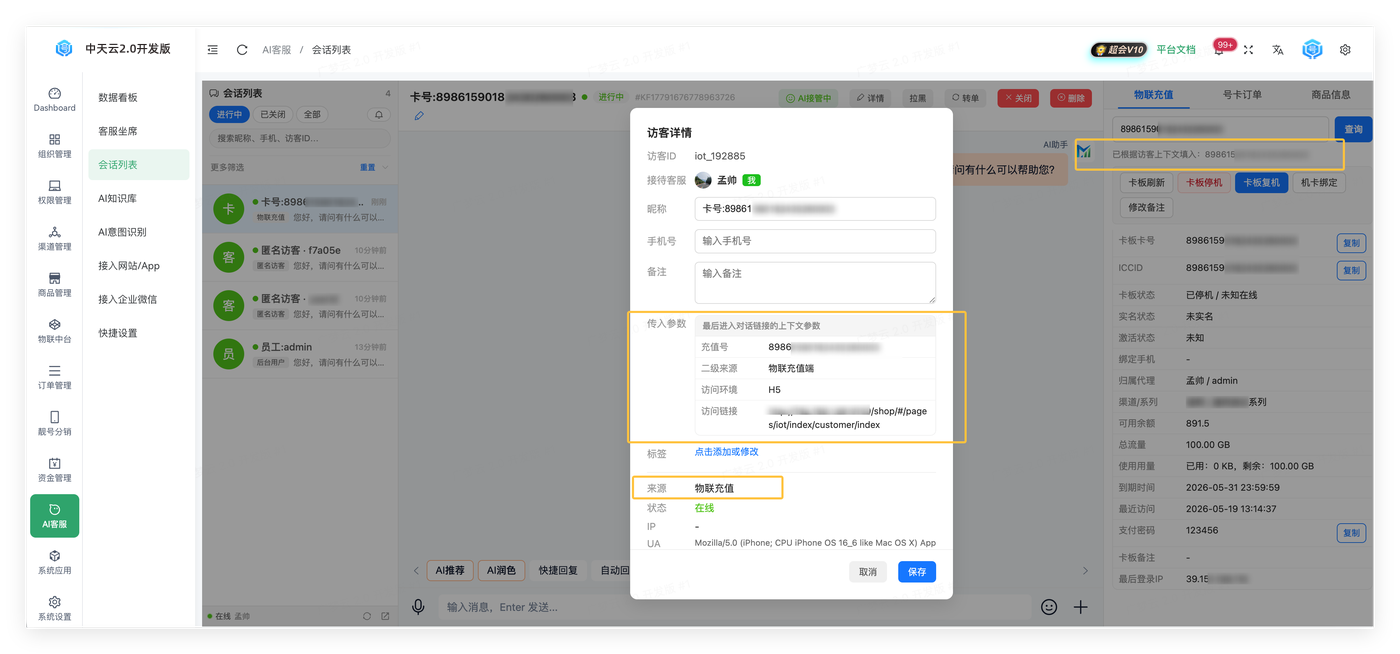Click the plus icon next to the emoji picker

[x=1081, y=607]
